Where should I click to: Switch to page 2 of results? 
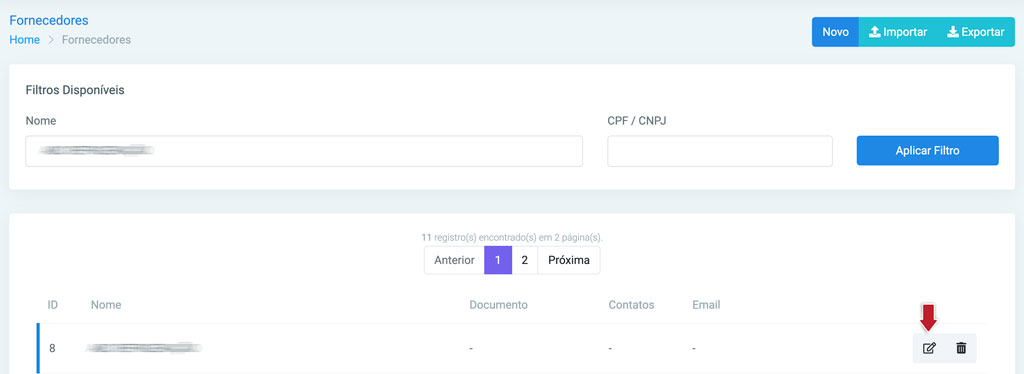point(524,260)
